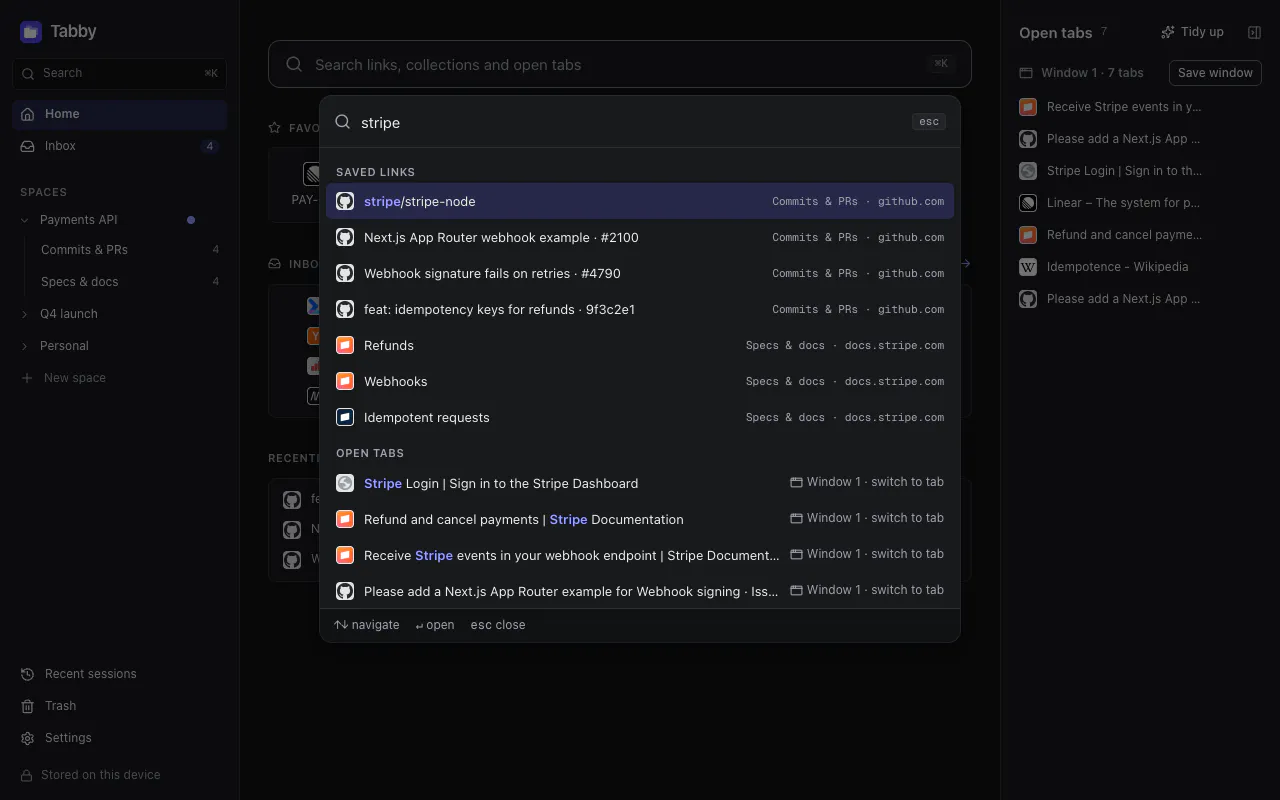The image size is (1280, 800).
Task: Open 'Next.js App Router webhook example · #2100'
Action: [x=640, y=237]
